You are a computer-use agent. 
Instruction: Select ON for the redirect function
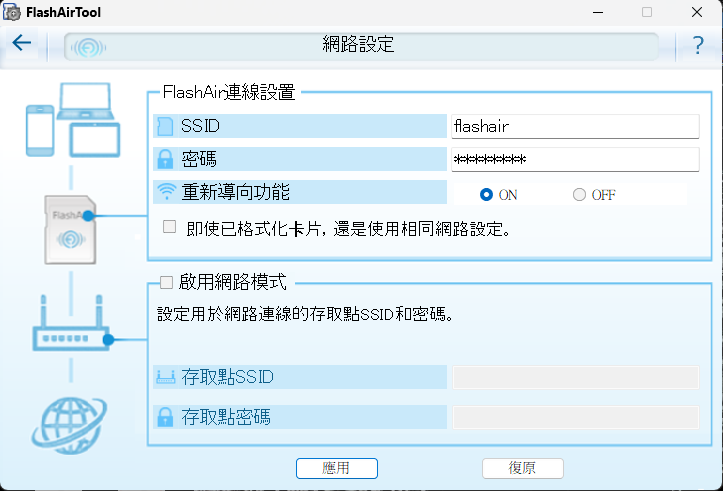coord(486,195)
